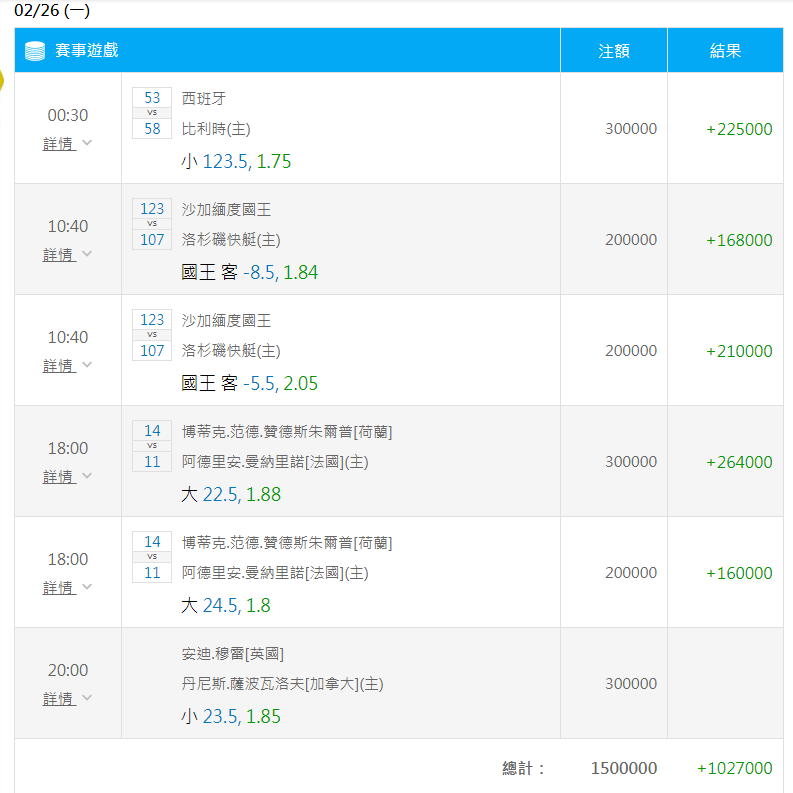This screenshot has width=793, height=793.
Task: Expand 詳情 chevron for second 10:40 Kings bet
Action: tap(87, 365)
